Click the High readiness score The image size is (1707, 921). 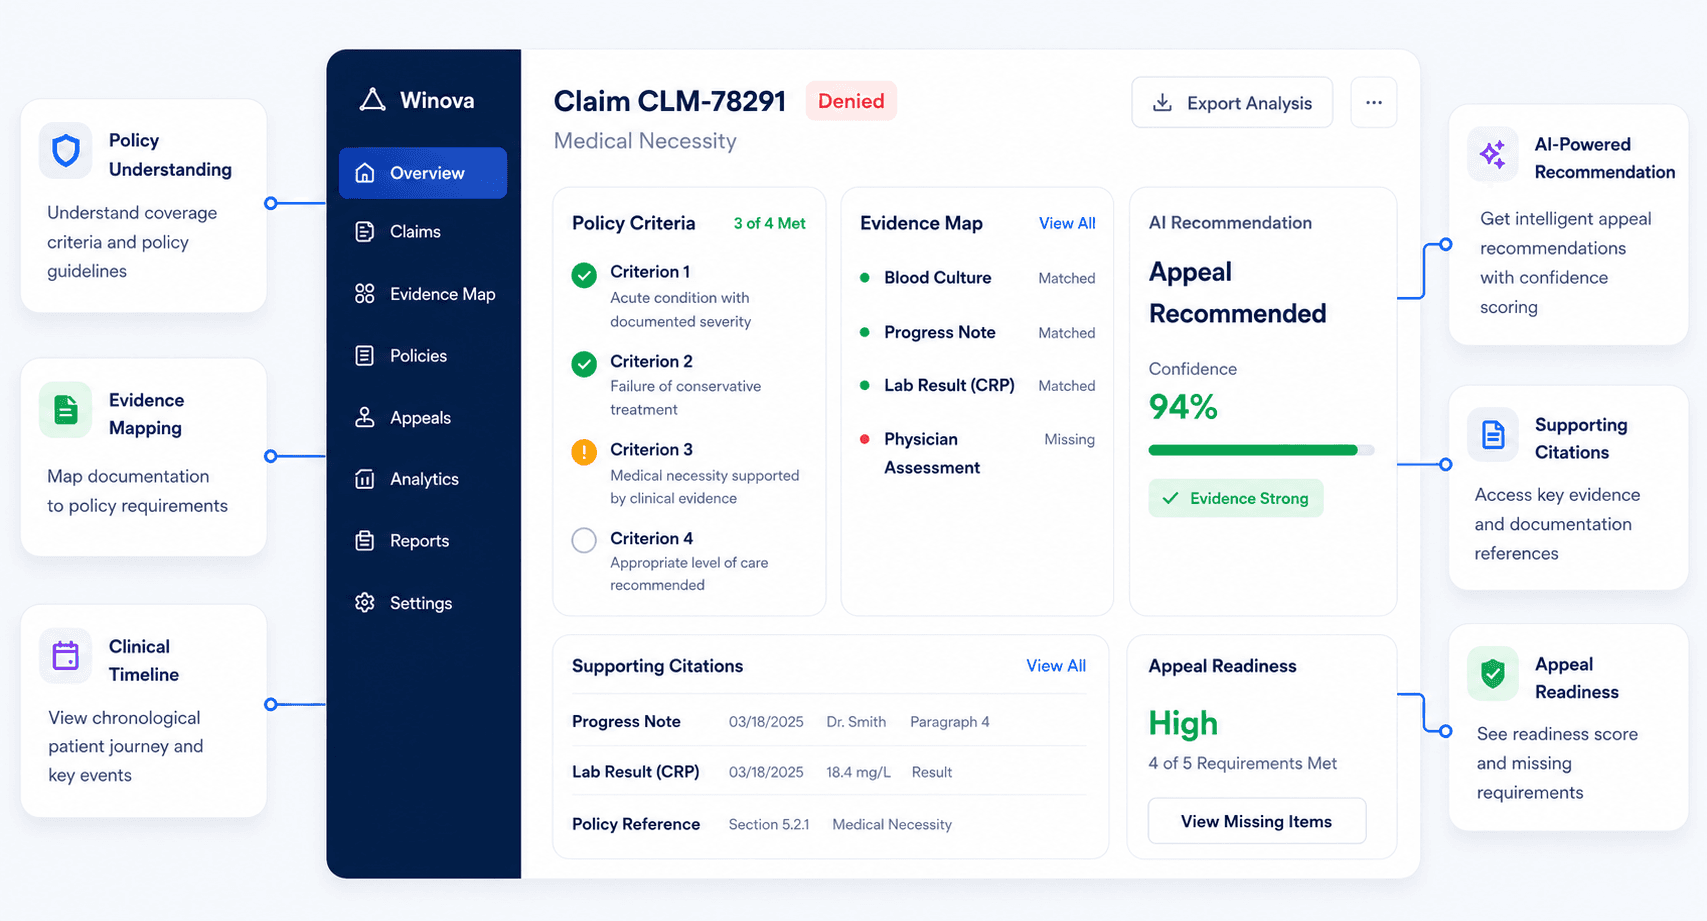tap(1183, 723)
